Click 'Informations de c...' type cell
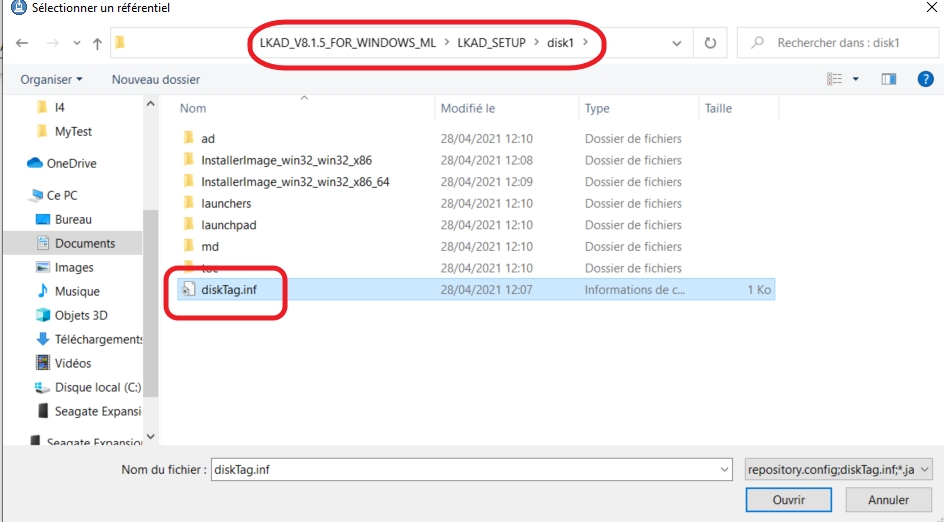The width and height of the screenshot is (944, 522). pos(635,290)
